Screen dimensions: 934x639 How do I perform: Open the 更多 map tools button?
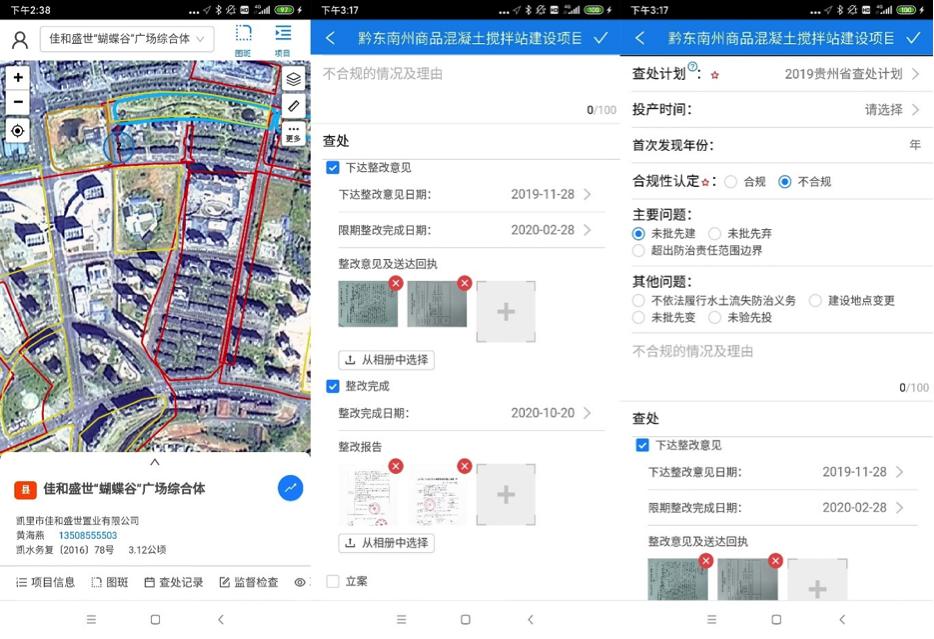pos(293,133)
